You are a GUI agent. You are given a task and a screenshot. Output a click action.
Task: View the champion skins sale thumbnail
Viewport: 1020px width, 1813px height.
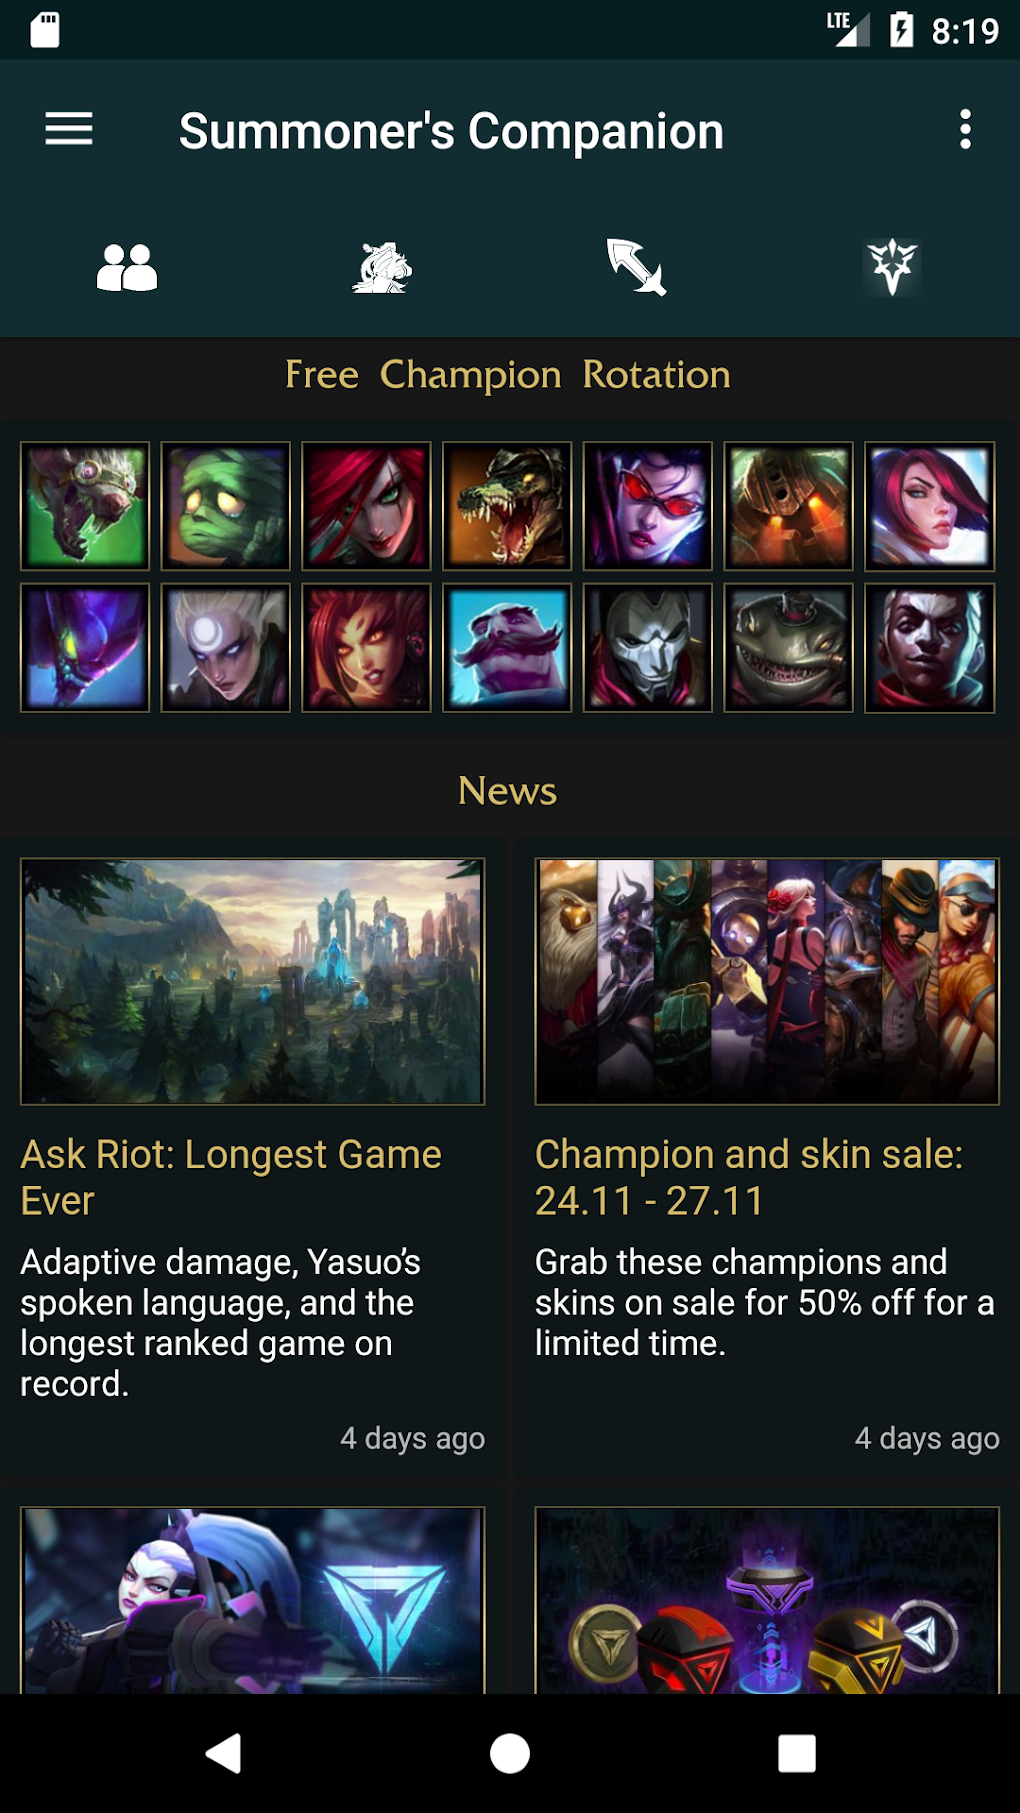coord(767,981)
